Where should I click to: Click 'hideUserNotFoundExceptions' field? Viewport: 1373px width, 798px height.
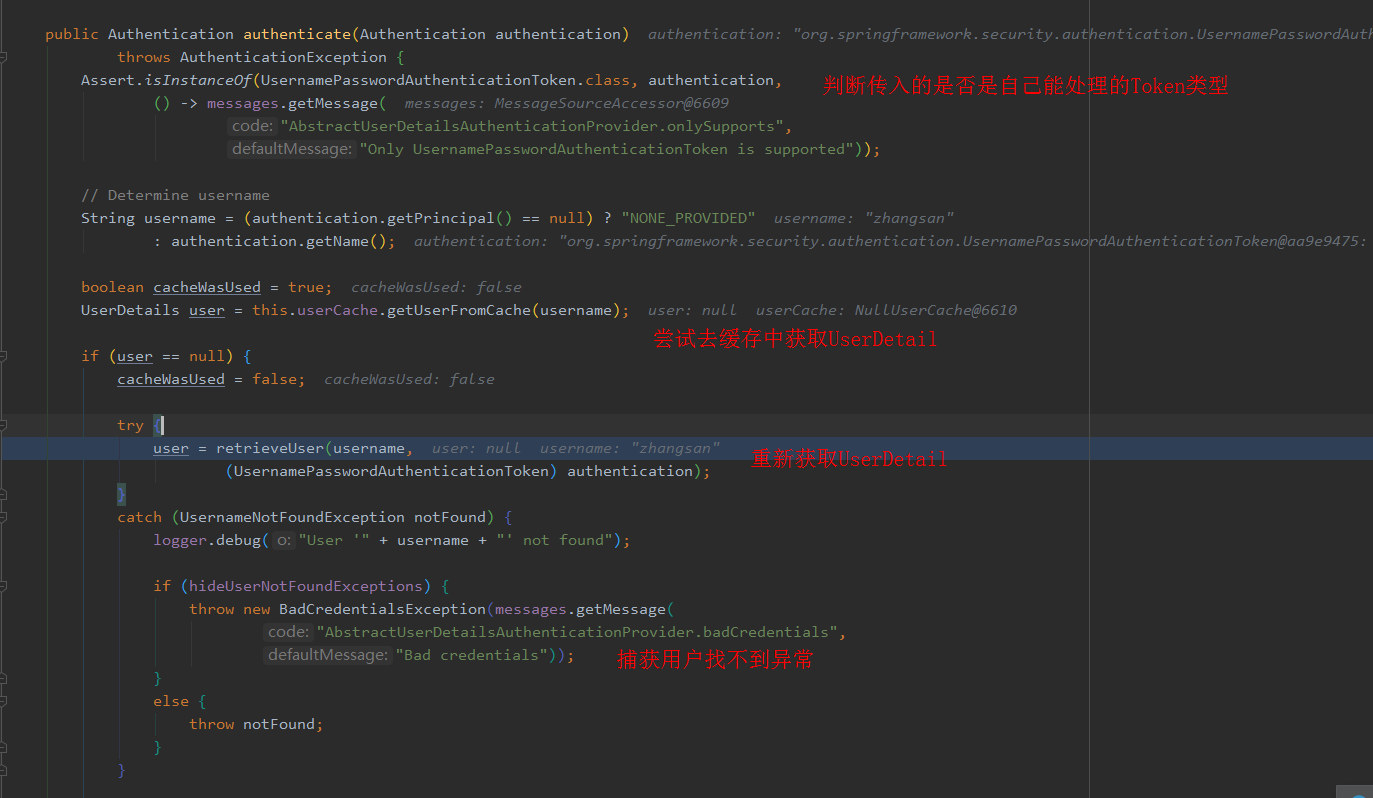pyautogui.click(x=306, y=586)
